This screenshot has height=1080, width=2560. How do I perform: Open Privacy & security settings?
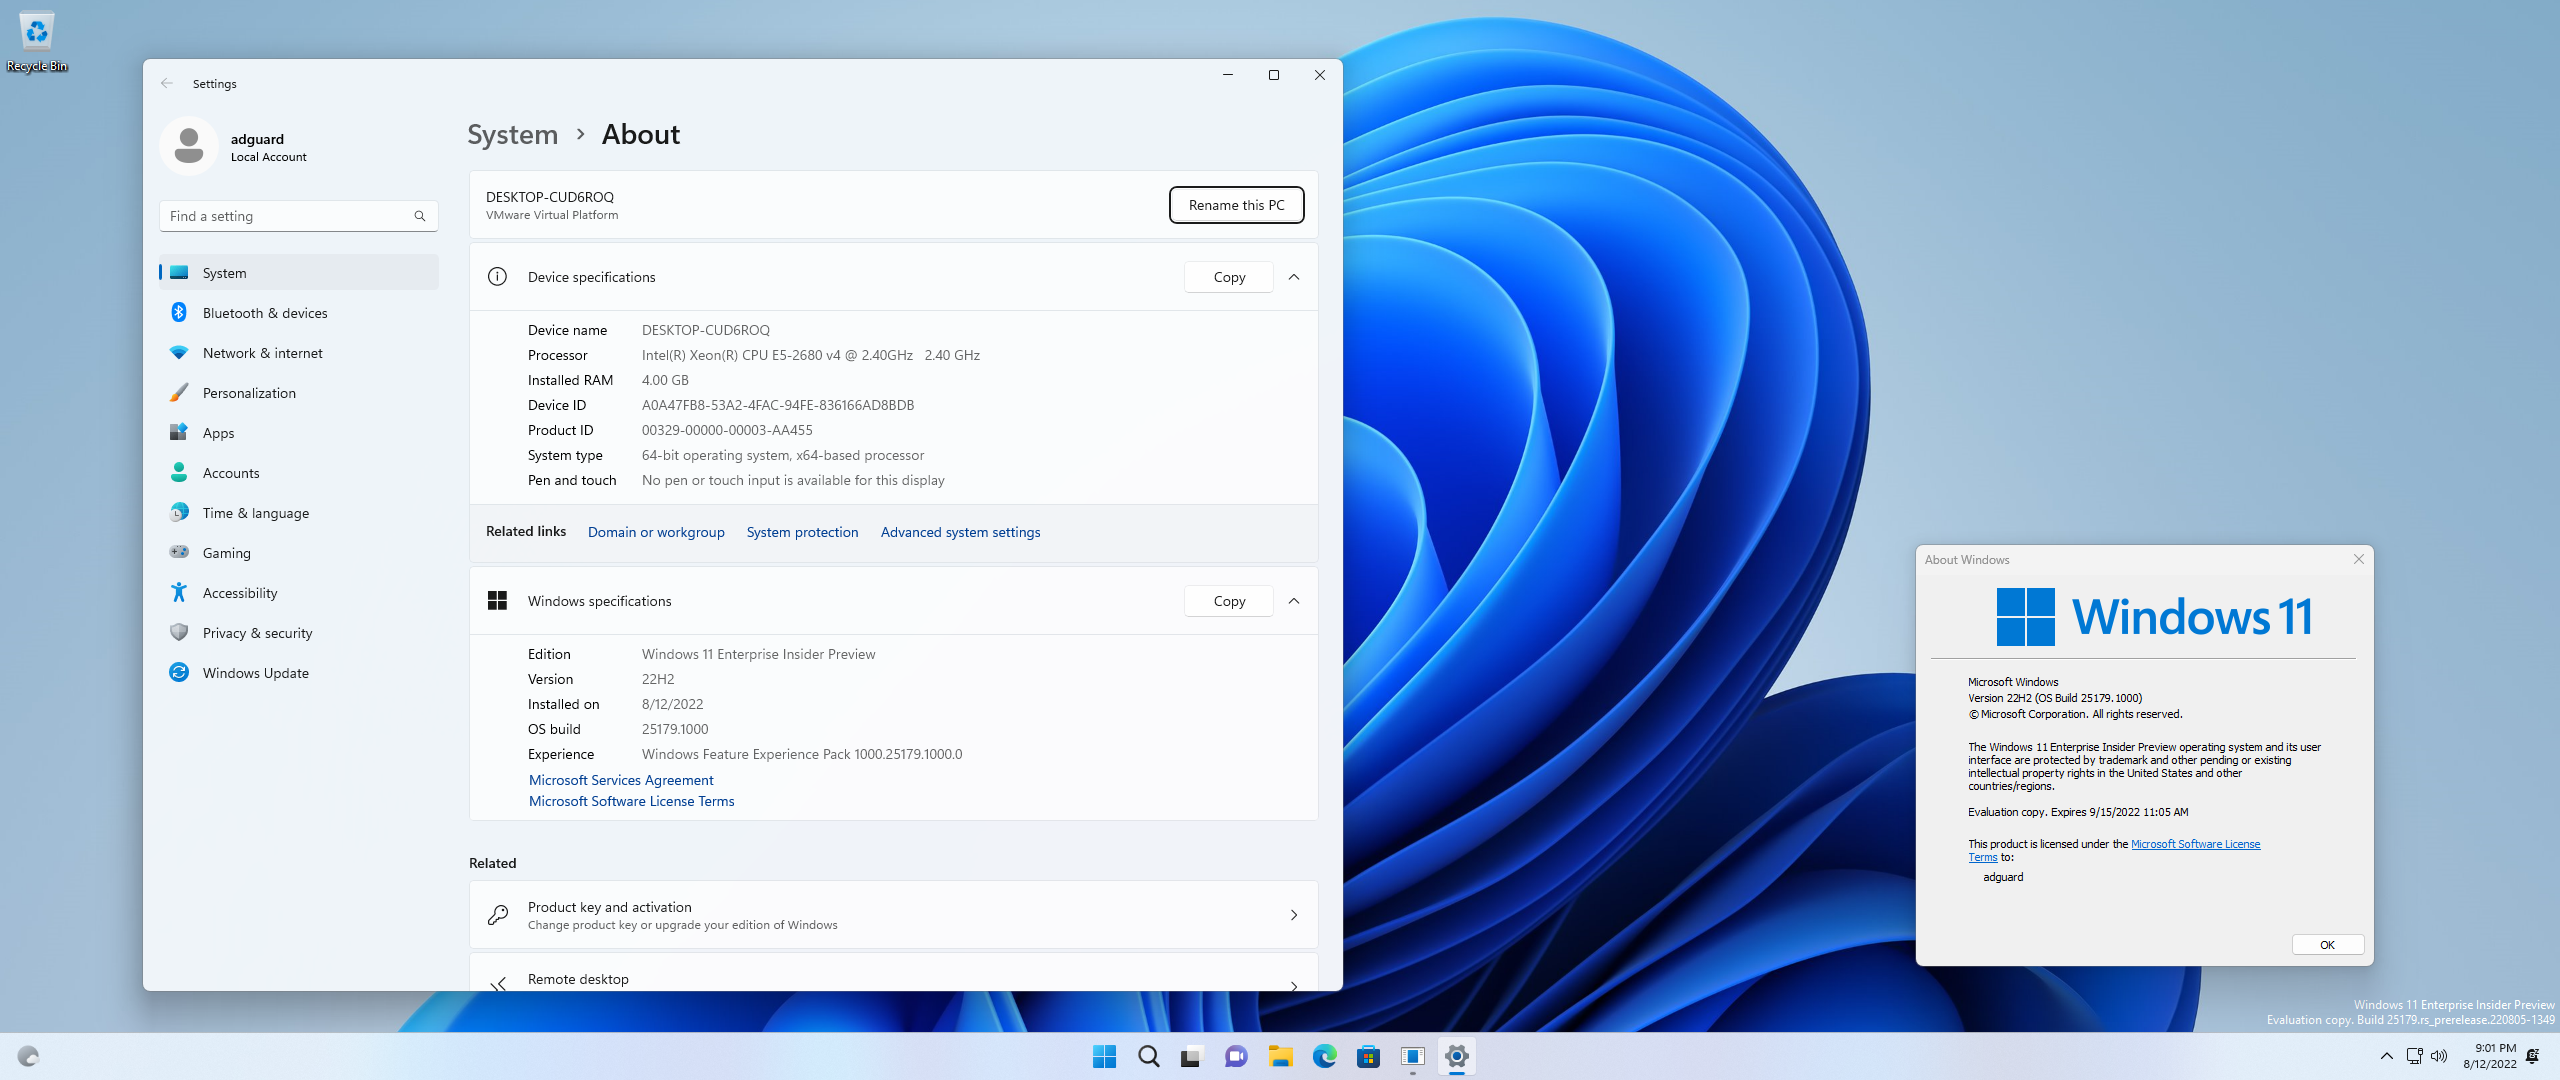tap(299, 633)
